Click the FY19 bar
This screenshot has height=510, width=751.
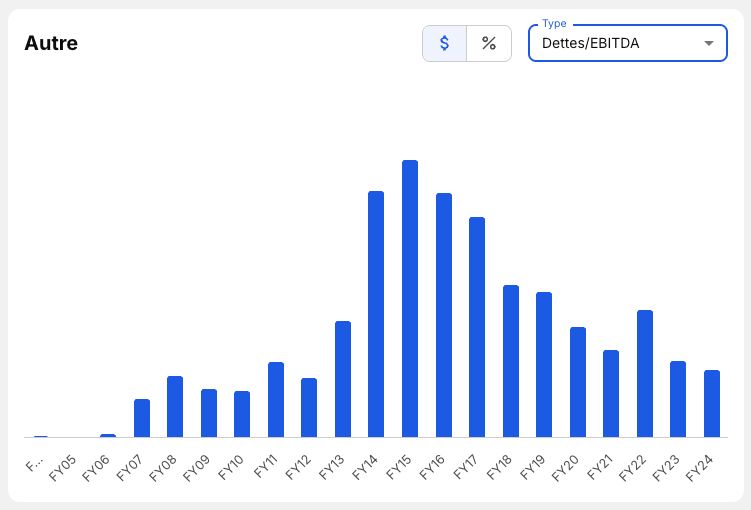[x=544, y=365]
